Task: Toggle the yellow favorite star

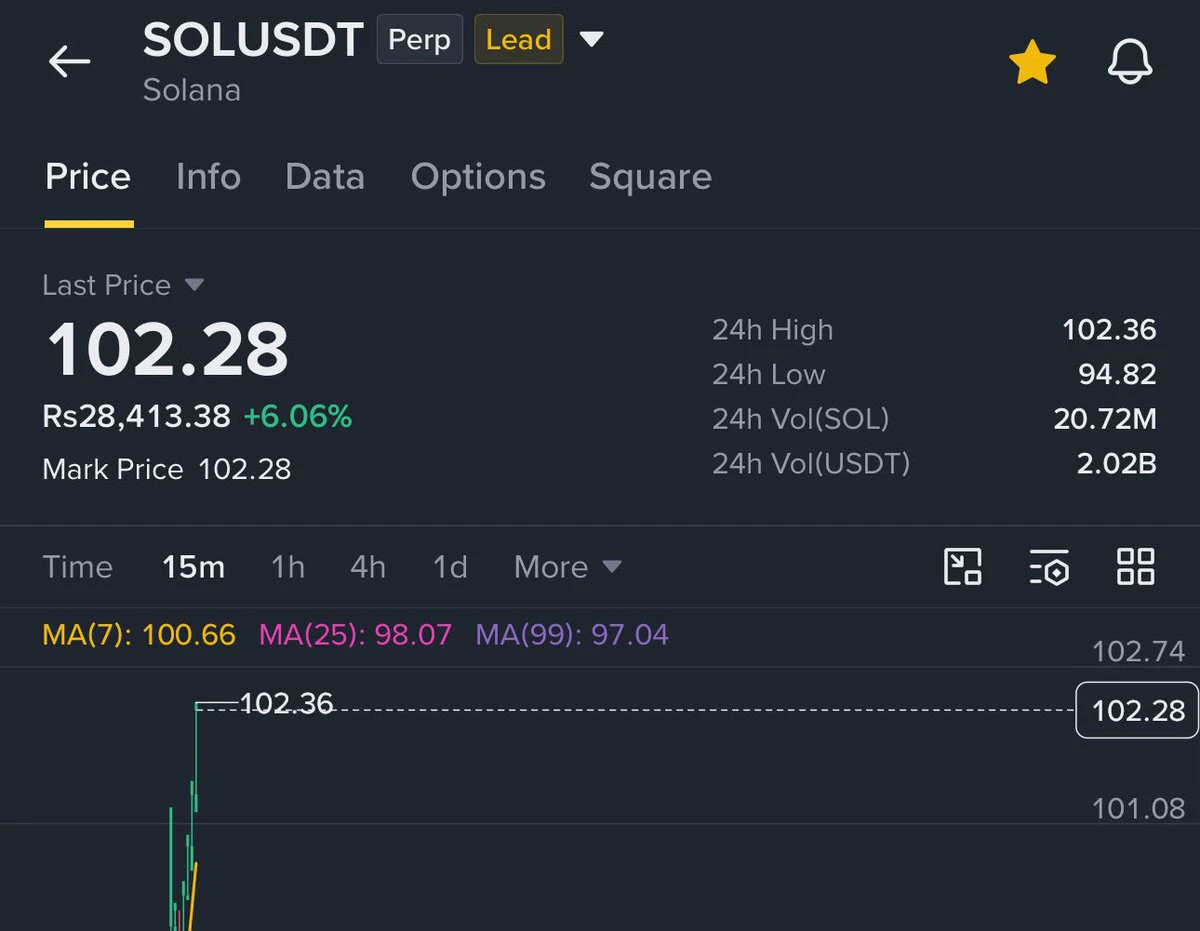Action: tap(1032, 63)
